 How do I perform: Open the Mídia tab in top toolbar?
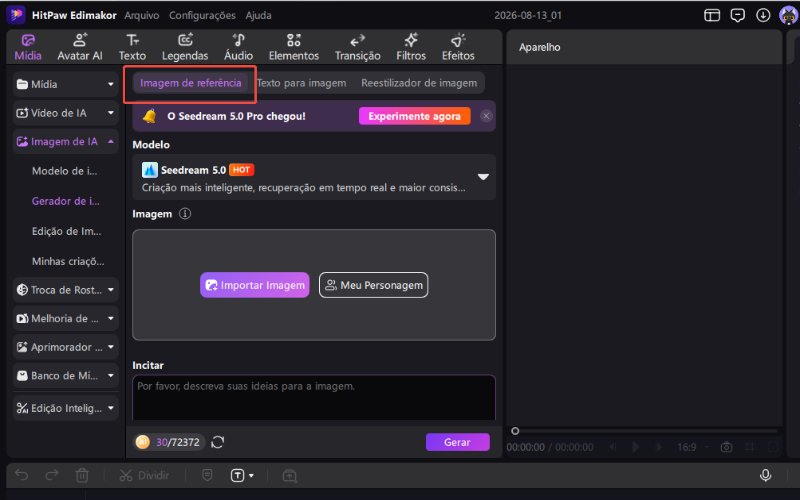tap(28, 47)
